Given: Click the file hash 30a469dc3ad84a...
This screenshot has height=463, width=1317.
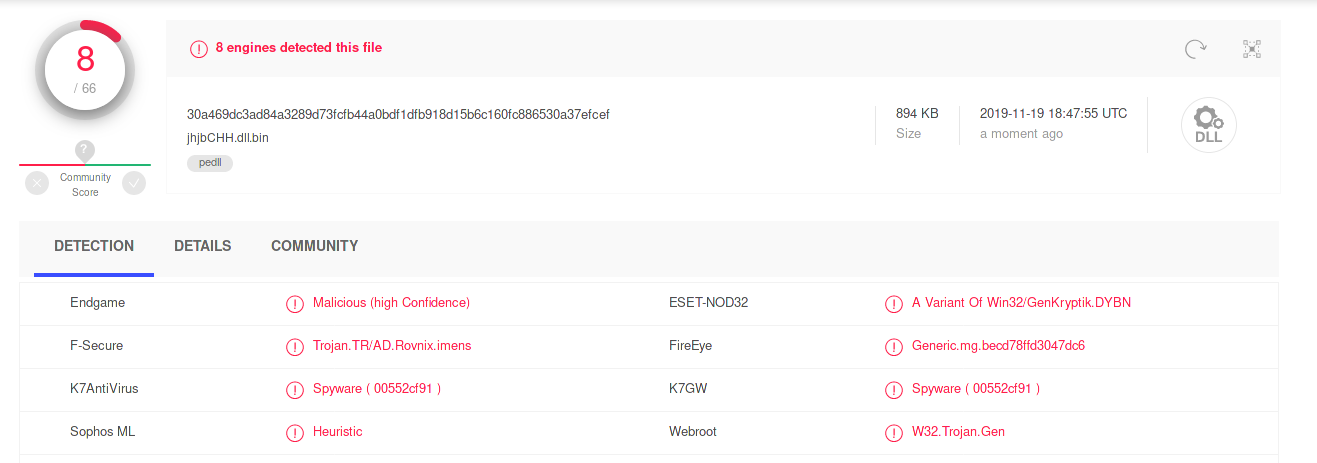Looking at the screenshot, I should 398,114.
